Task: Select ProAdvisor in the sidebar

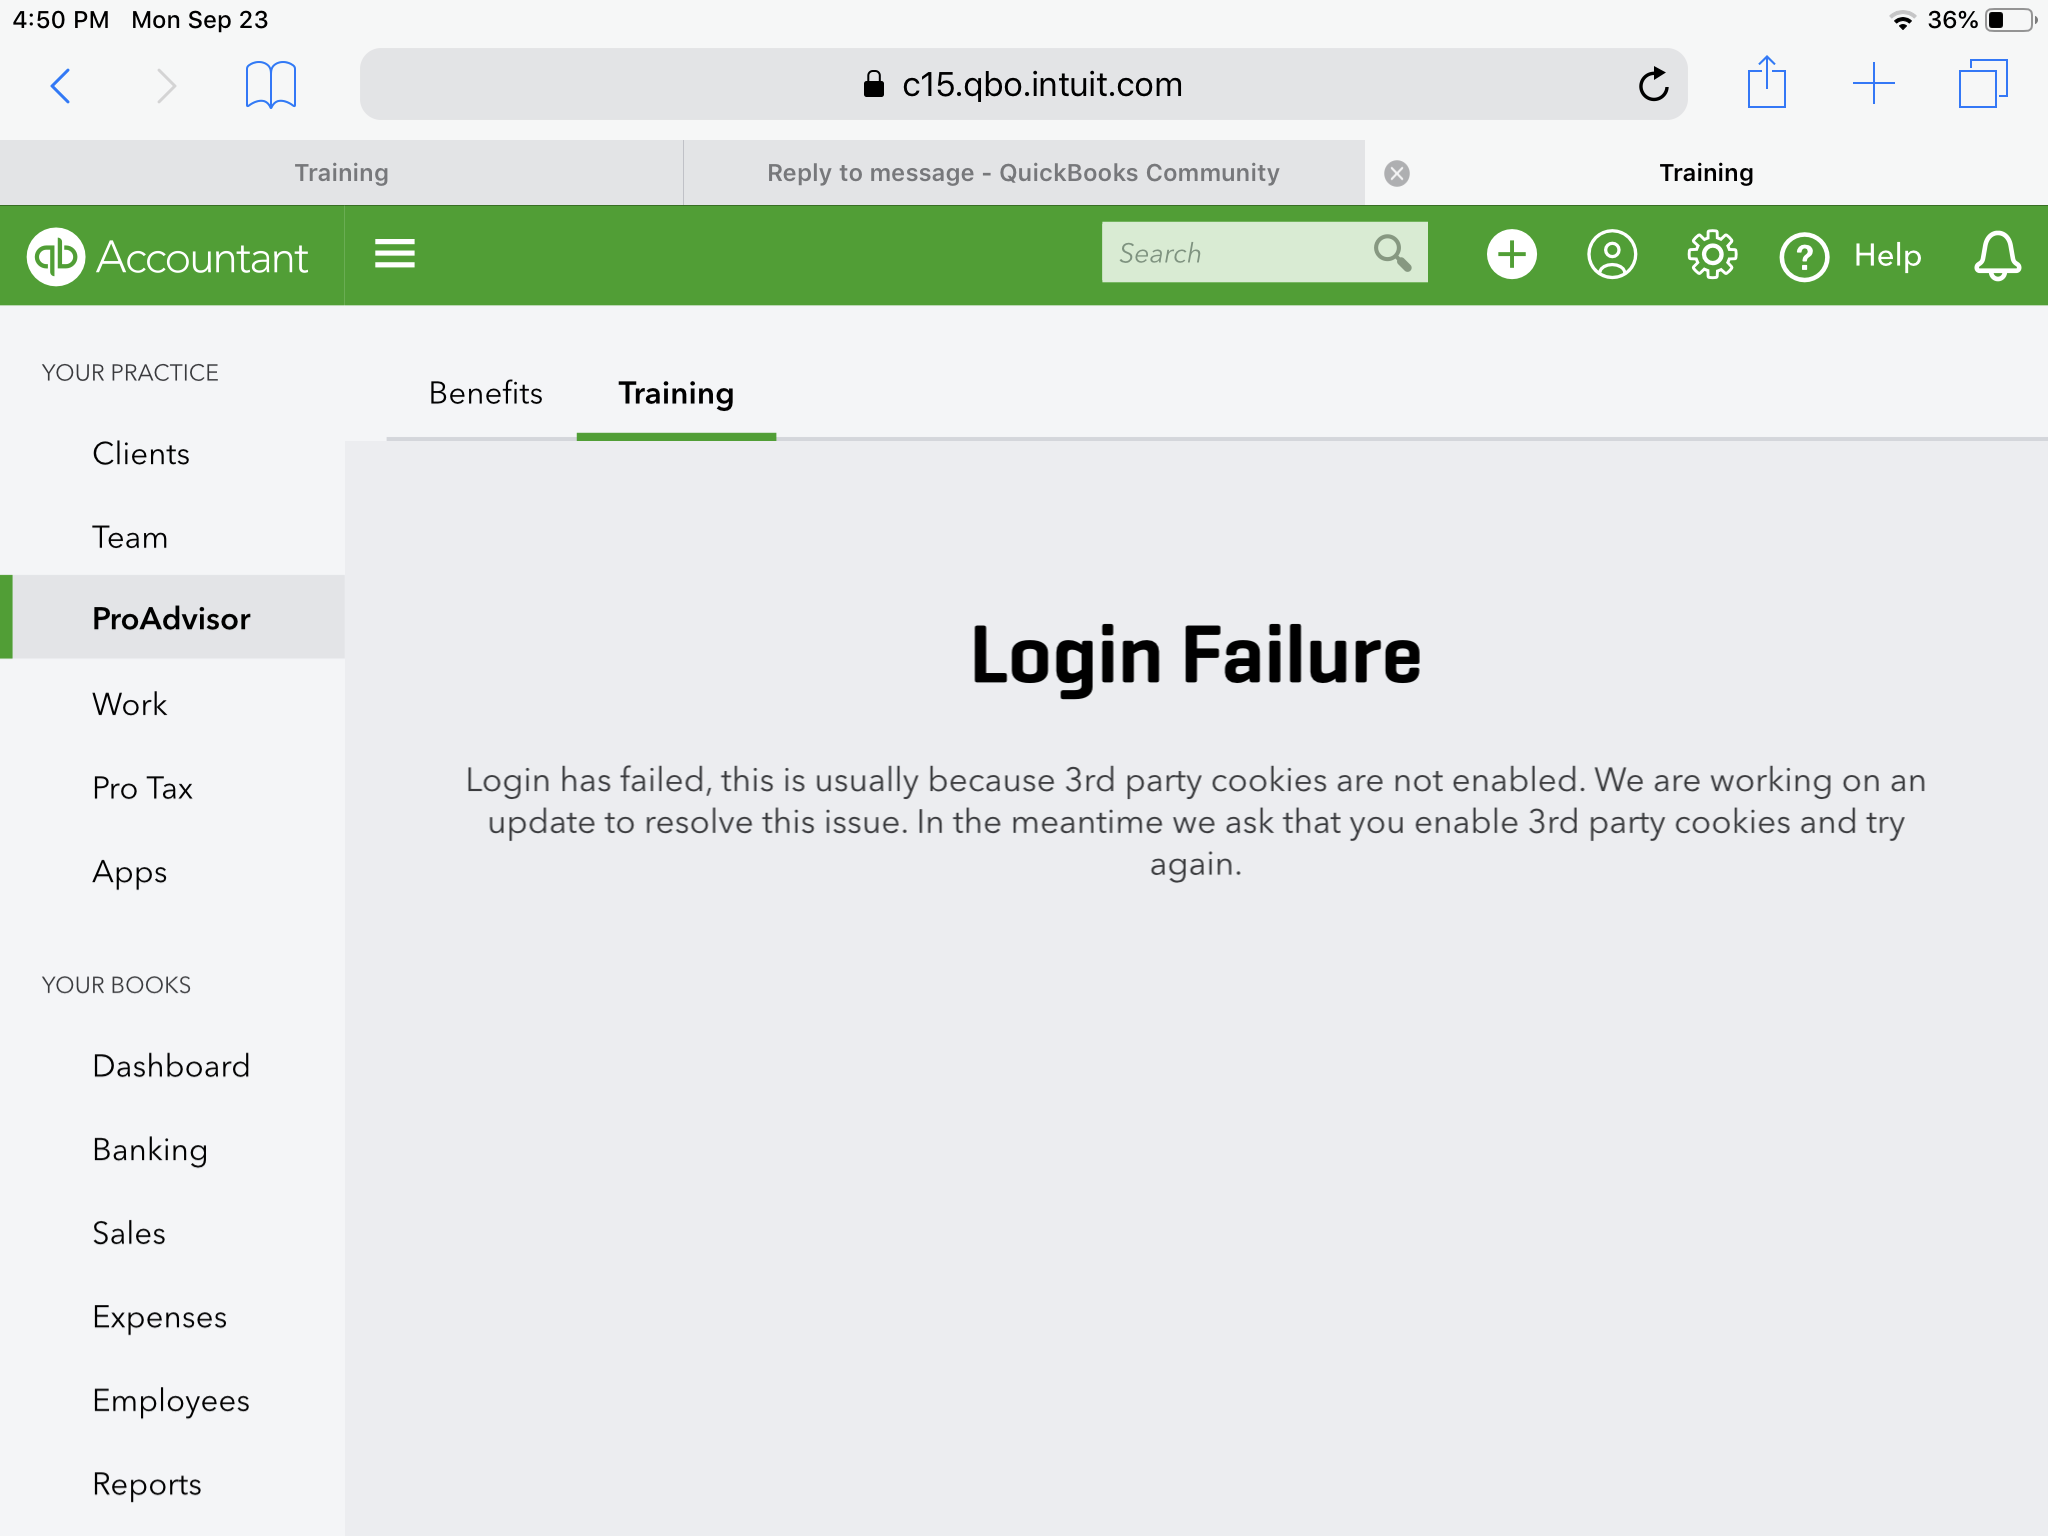Action: pos(171,618)
